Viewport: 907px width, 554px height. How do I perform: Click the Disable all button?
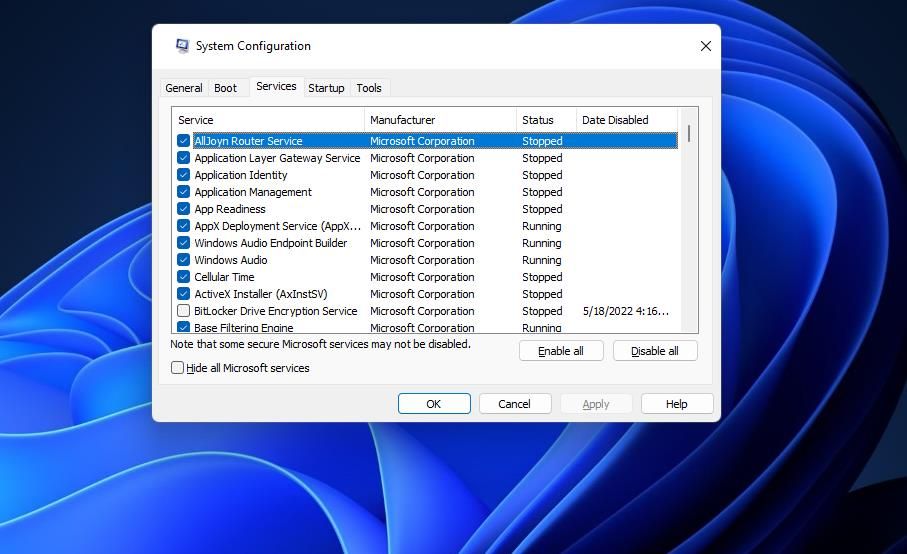tap(655, 351)
